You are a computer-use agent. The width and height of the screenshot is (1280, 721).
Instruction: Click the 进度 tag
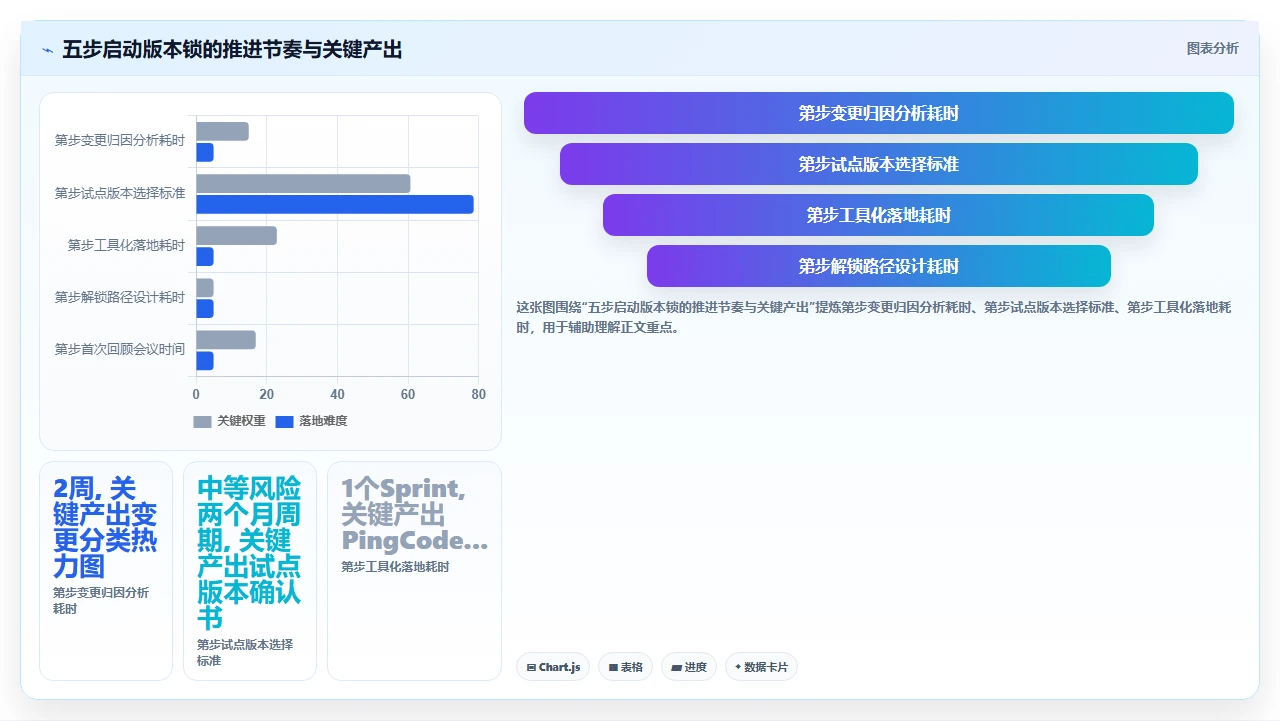pos(689,667)
